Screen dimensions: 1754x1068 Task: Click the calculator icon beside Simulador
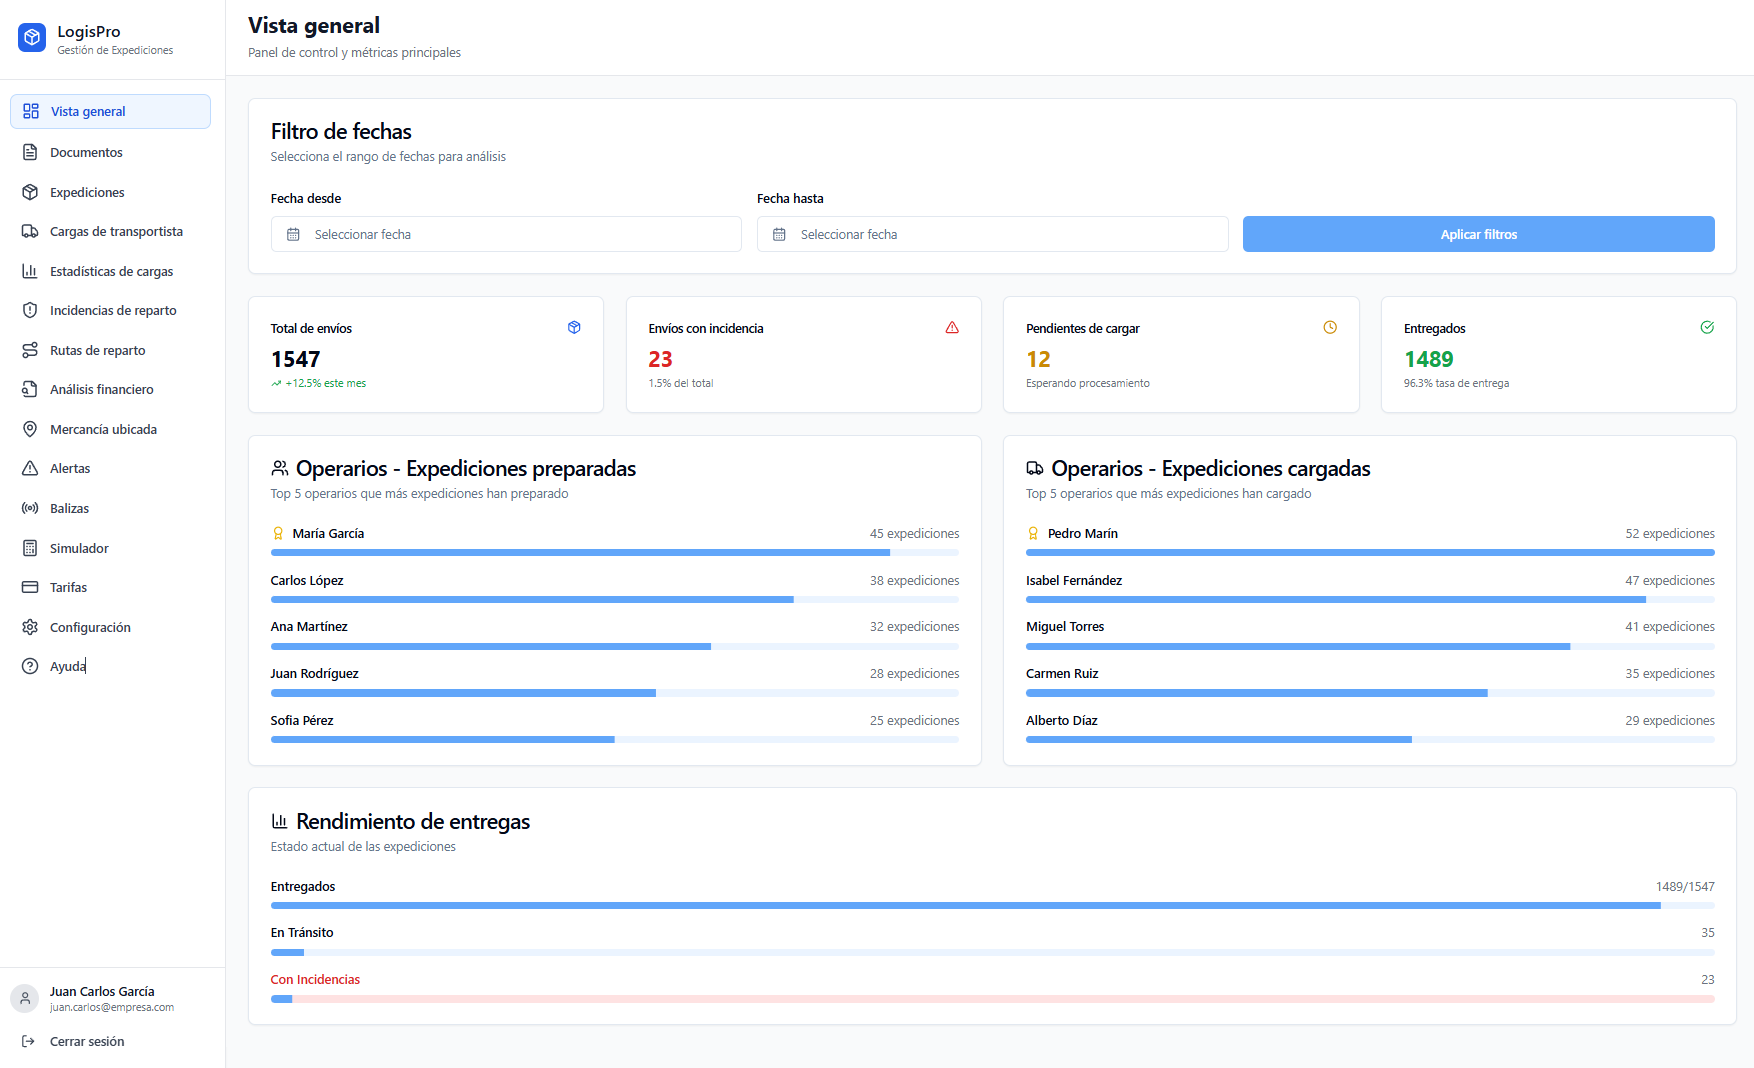[30, 548]
